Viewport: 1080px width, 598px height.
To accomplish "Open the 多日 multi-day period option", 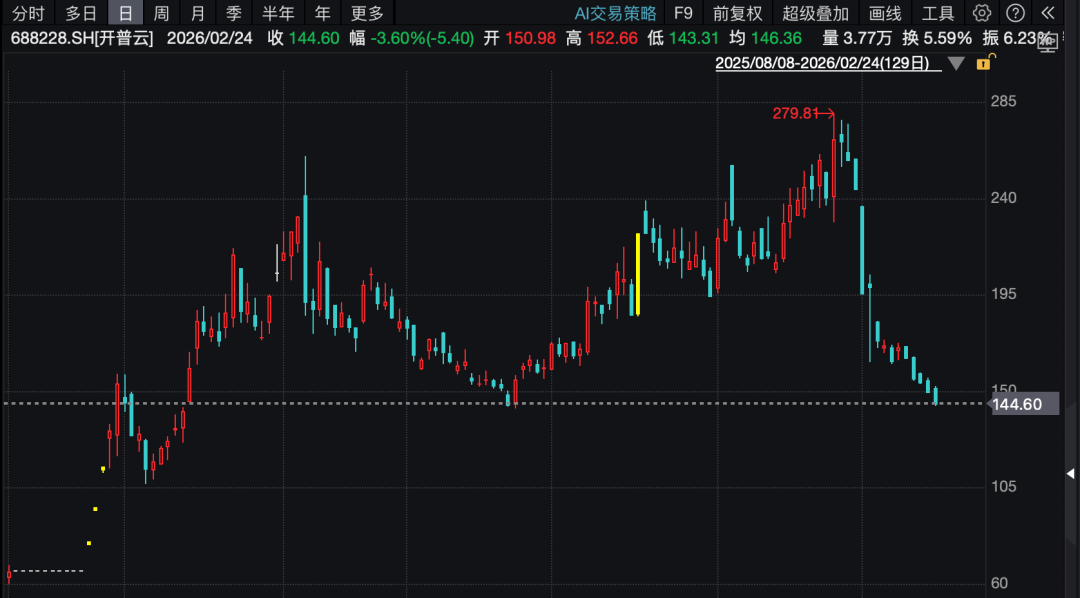I will pyautogui.click(x=77, y=13).
